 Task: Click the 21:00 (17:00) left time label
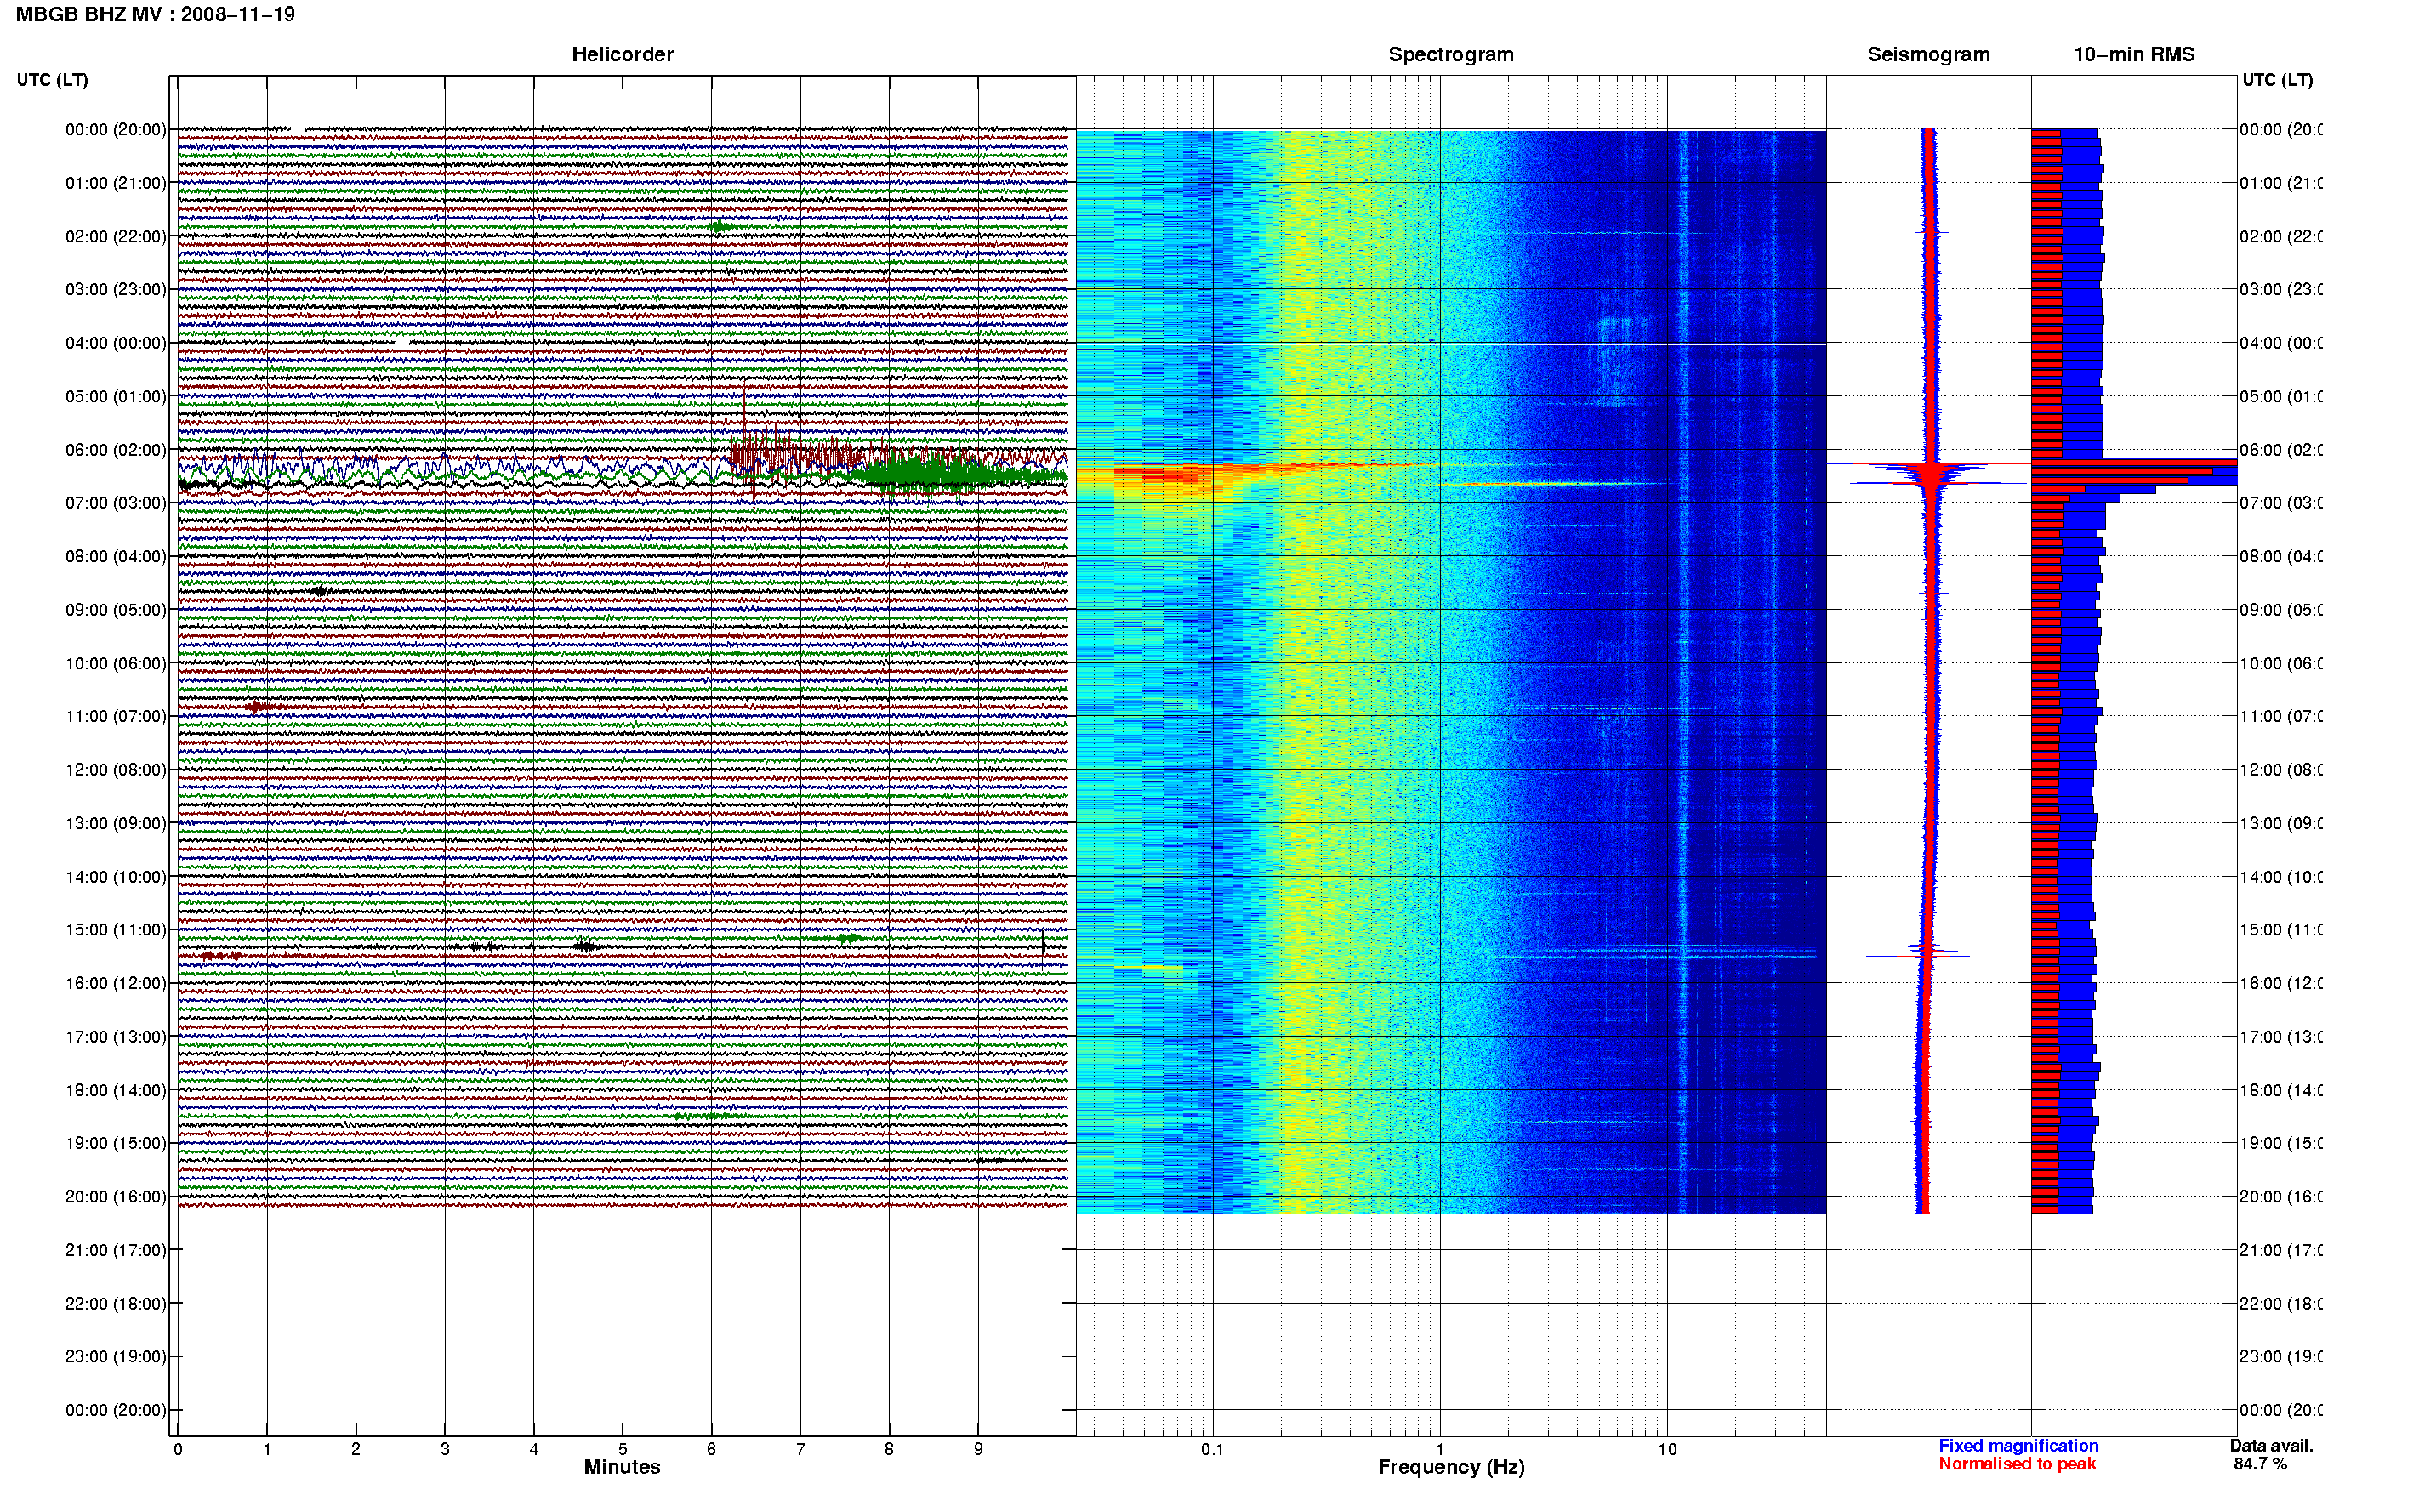[x=116, y=1250]
